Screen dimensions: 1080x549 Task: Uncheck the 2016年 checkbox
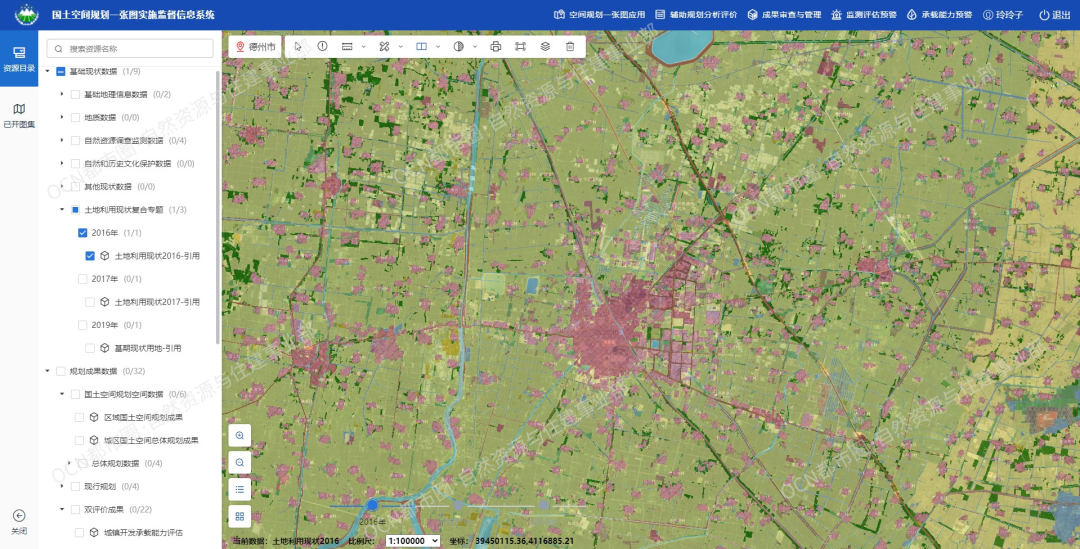click(83, 233)
